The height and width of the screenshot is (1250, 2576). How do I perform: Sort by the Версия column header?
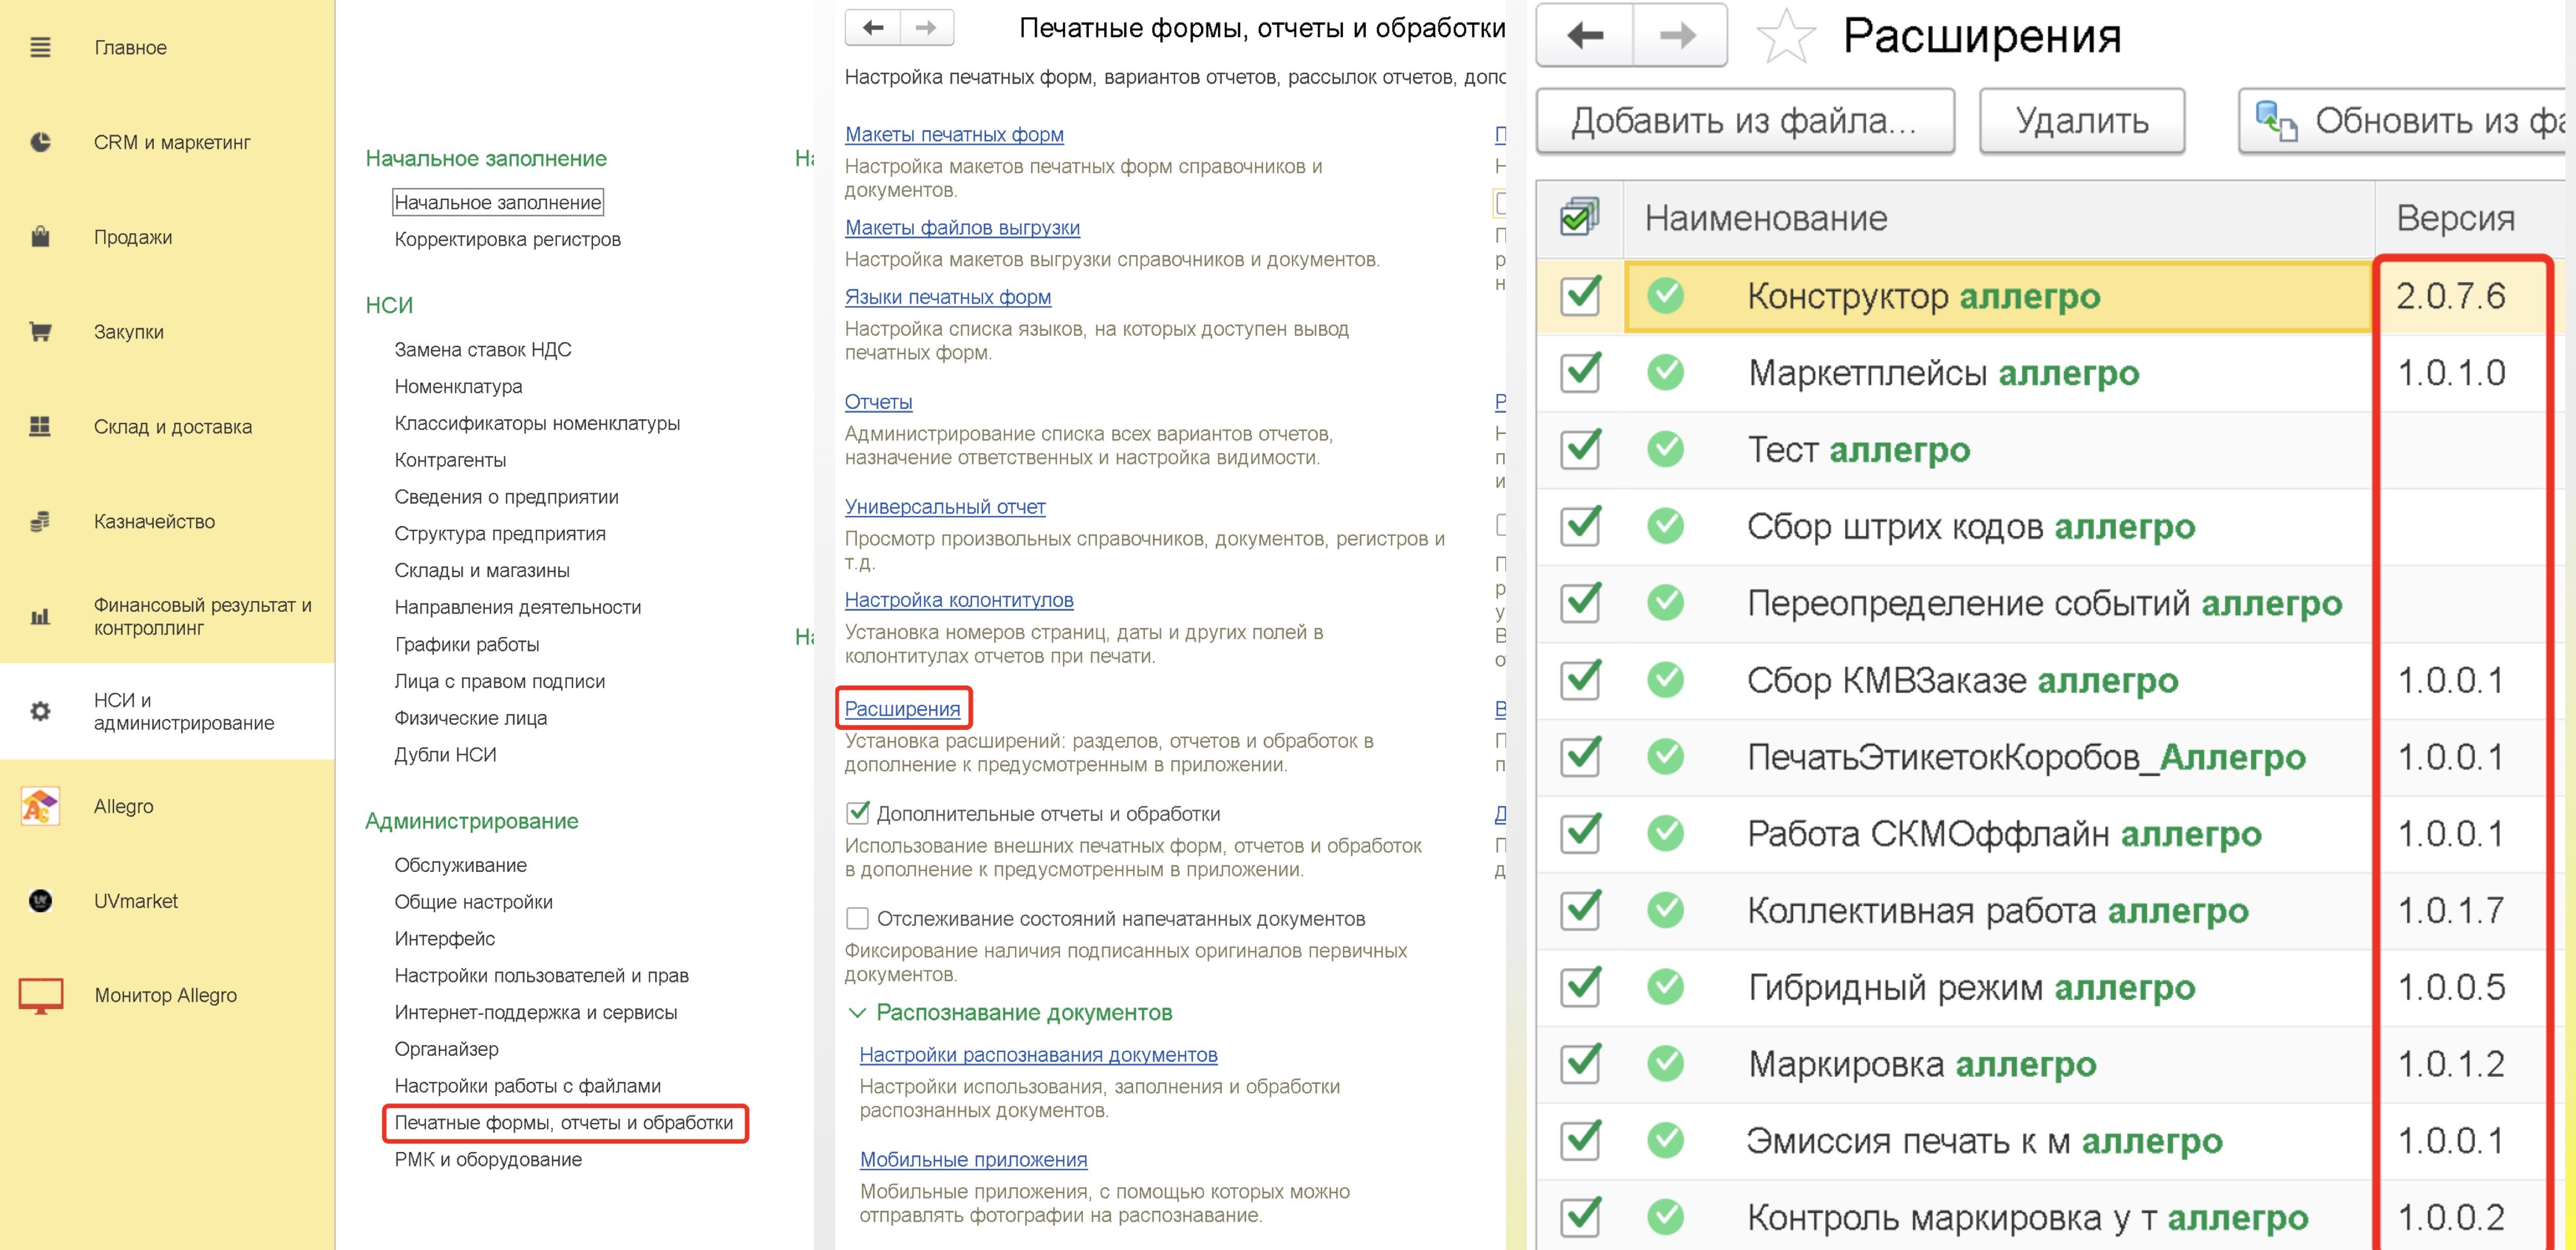coord(2470,218)
